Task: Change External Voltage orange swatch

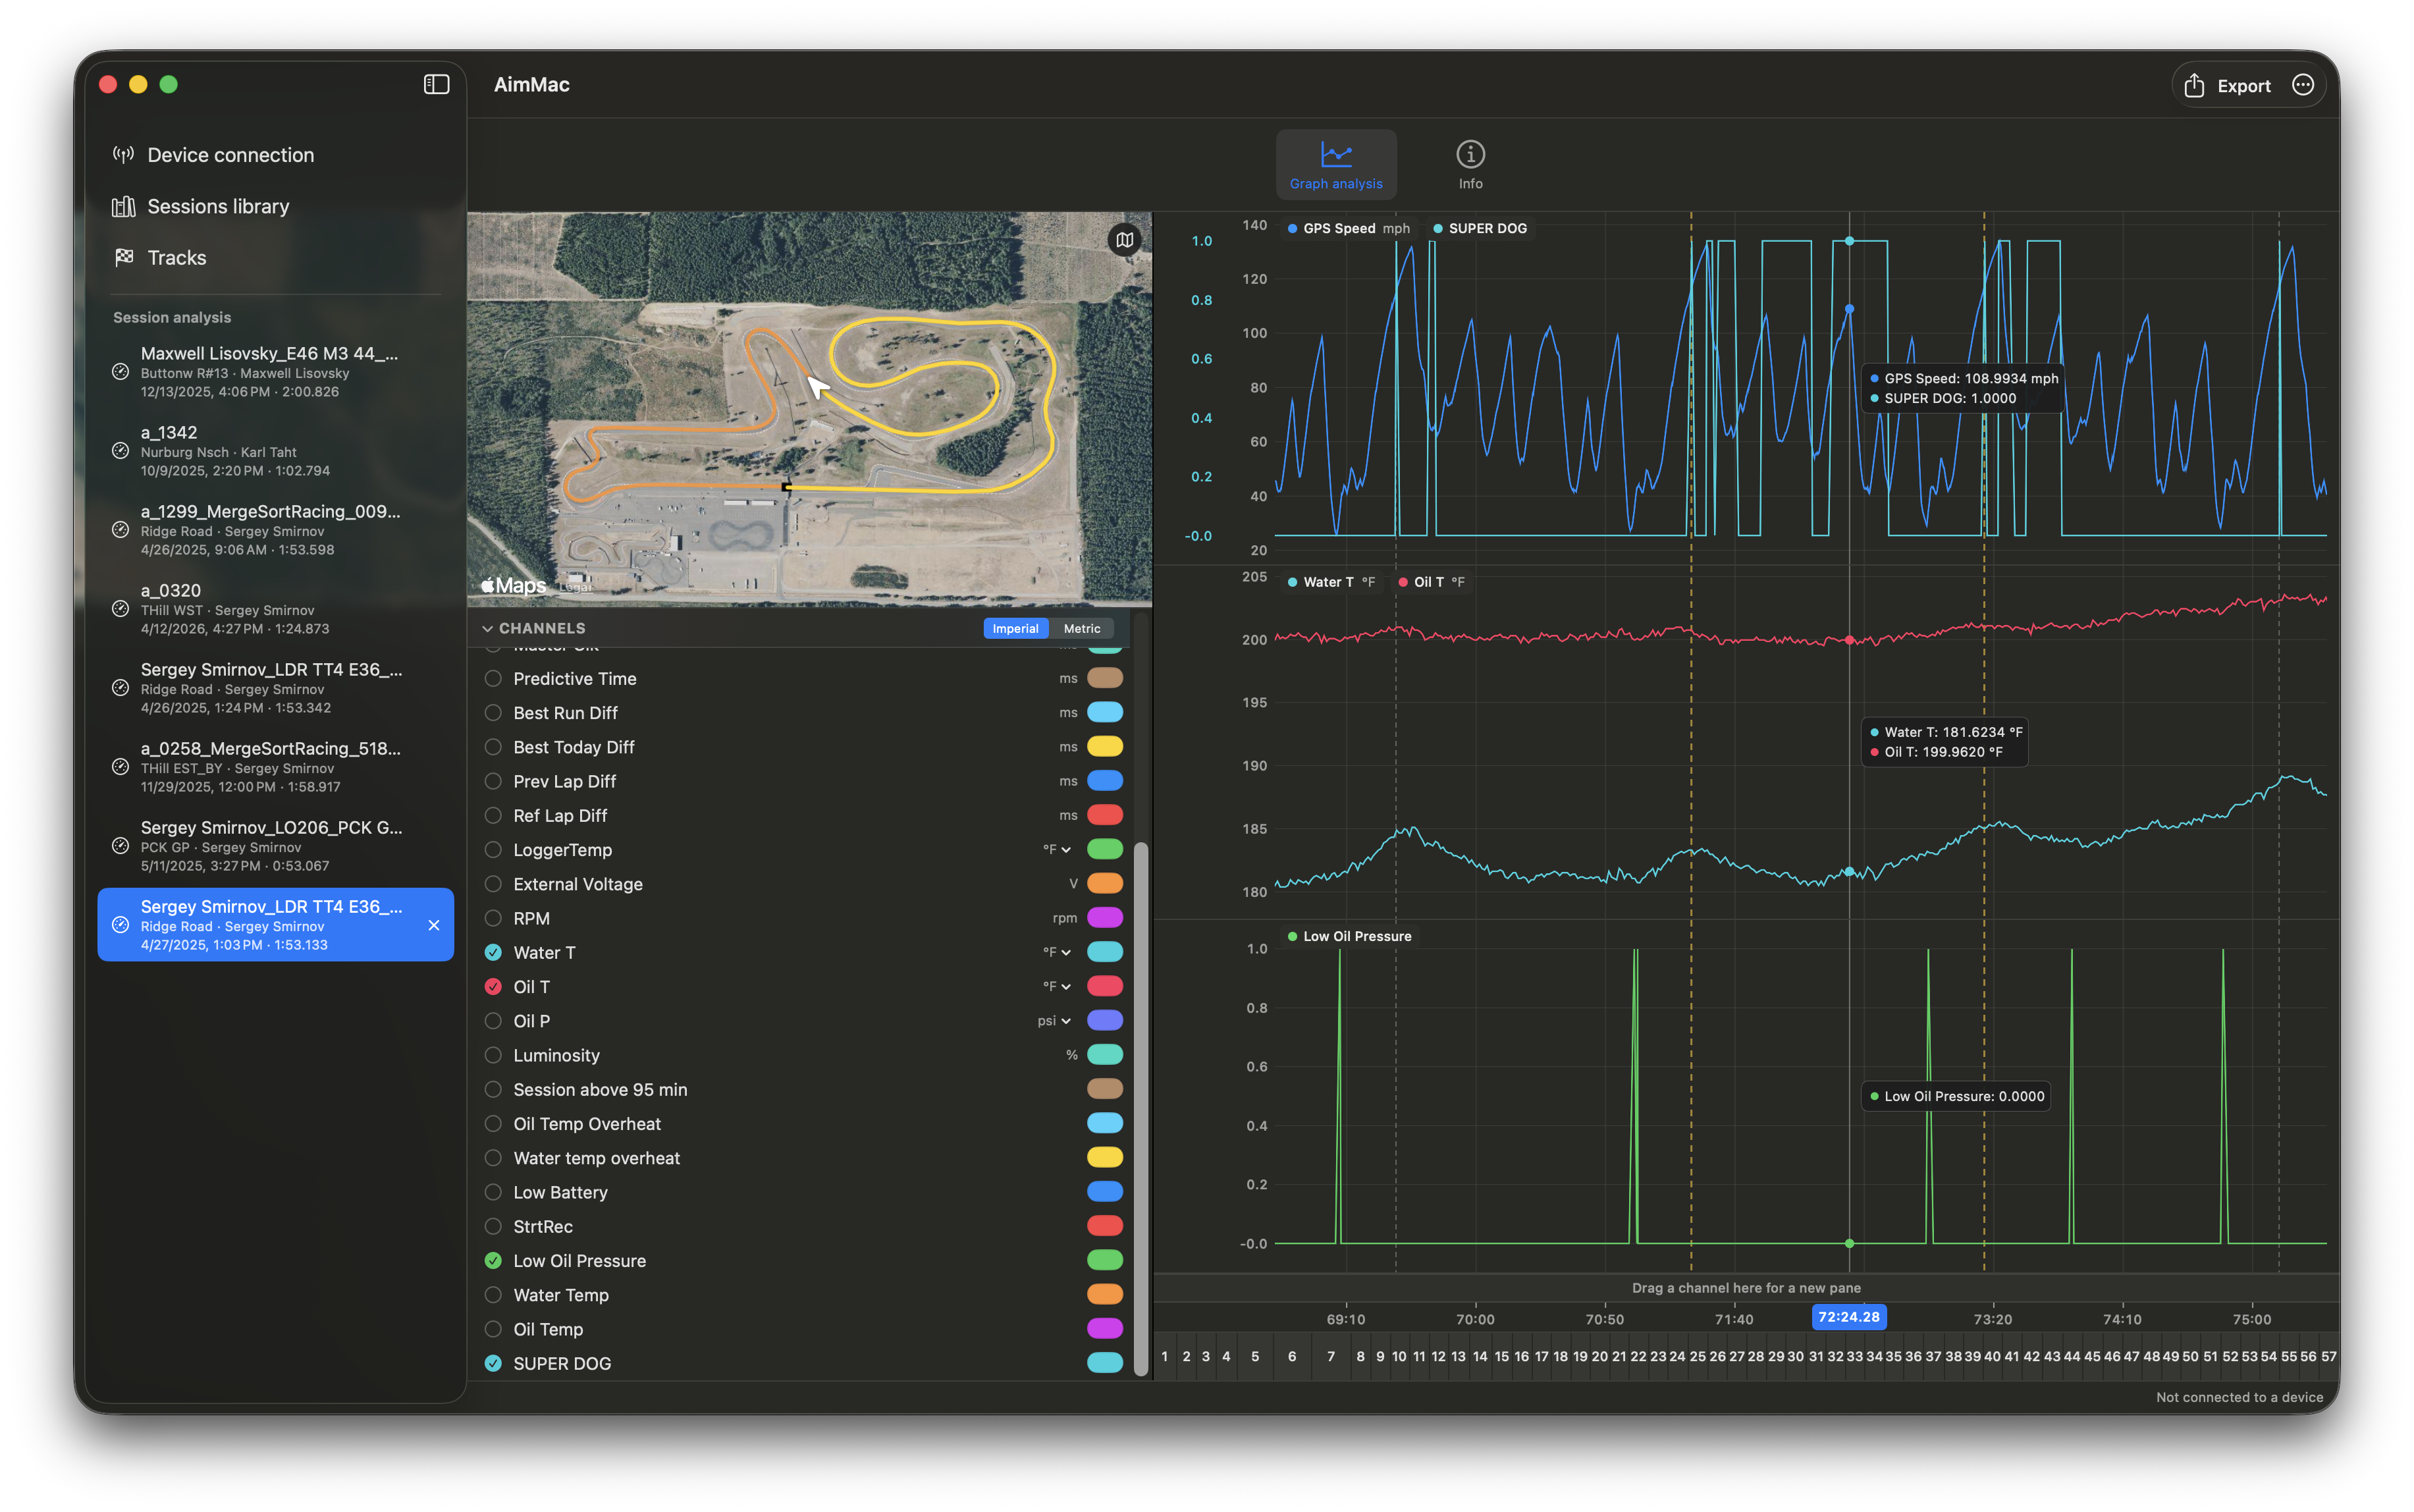Action: tap(1105, 883)
